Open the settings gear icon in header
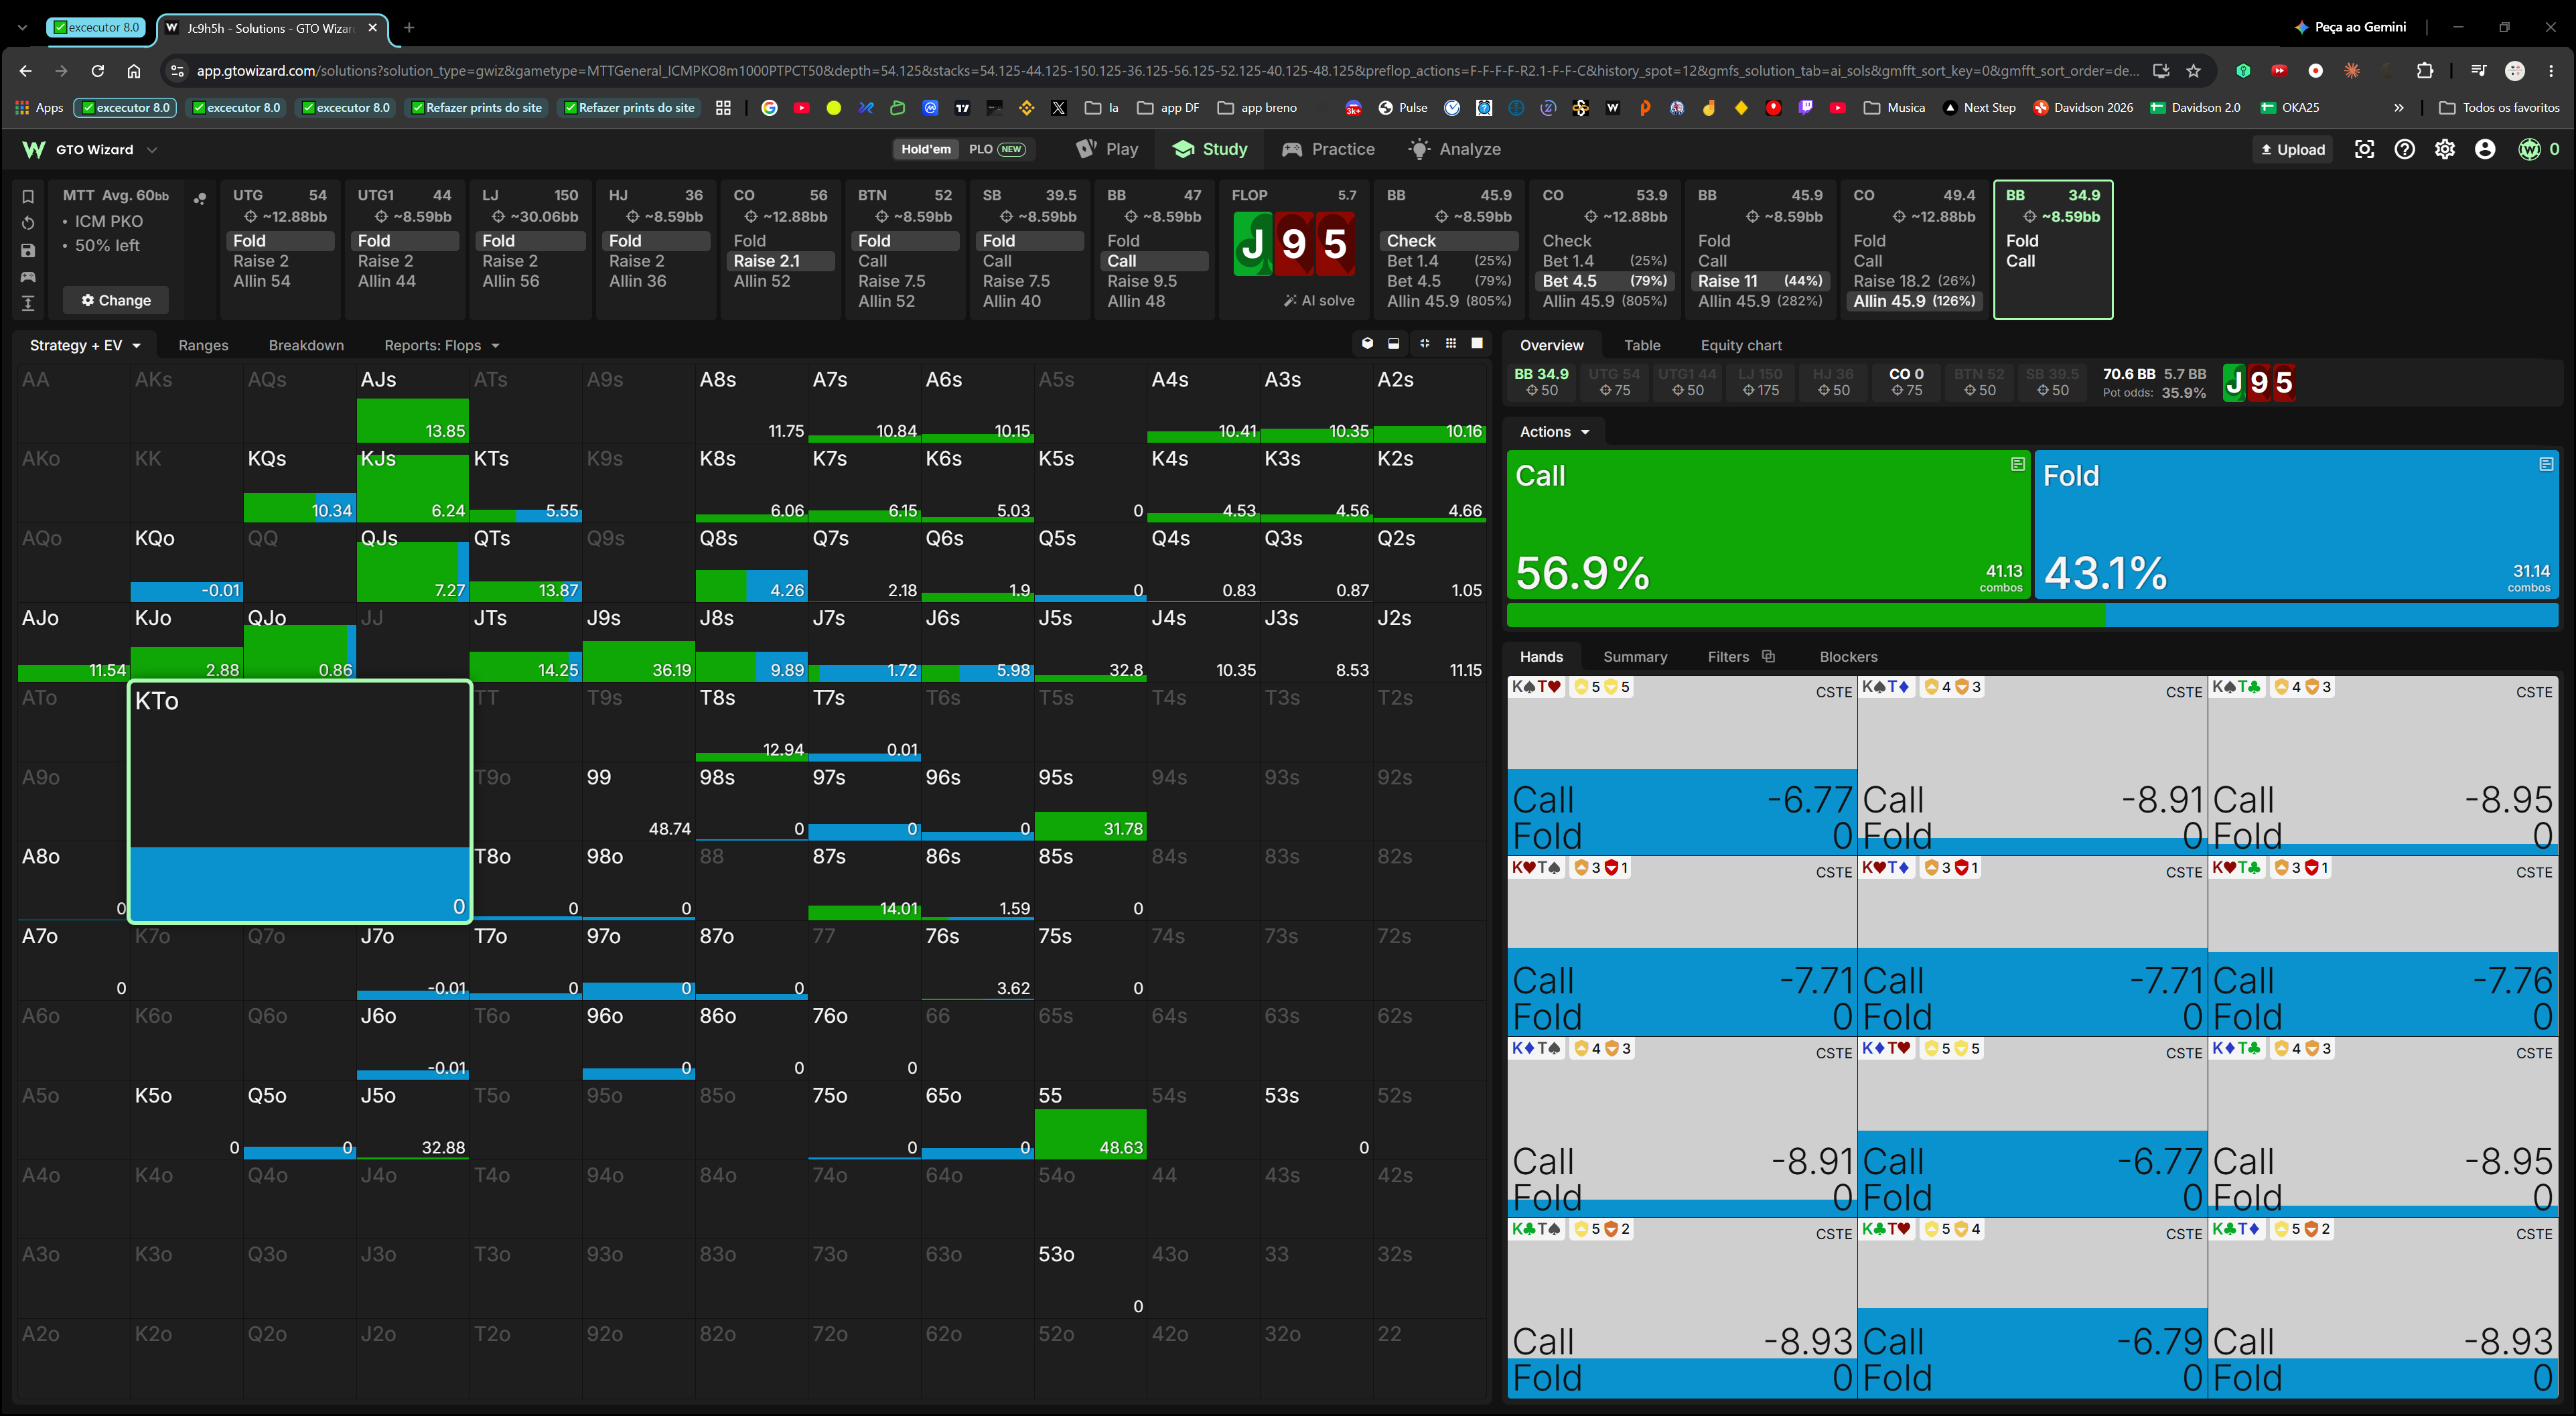The width and height of the screenshot is (2576, 1416). [x=2444, y=149]
